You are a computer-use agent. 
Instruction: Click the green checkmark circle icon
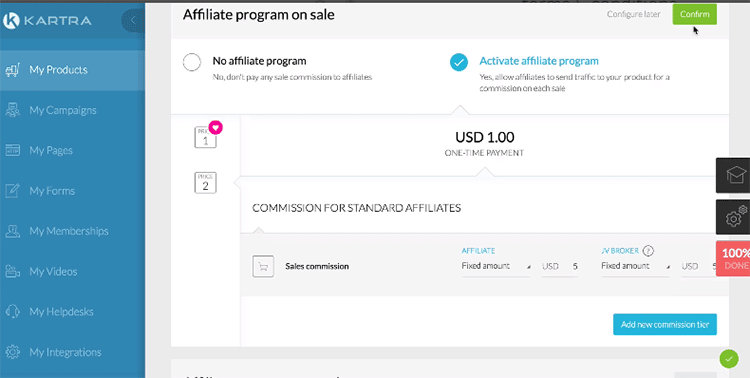[728, 359]
